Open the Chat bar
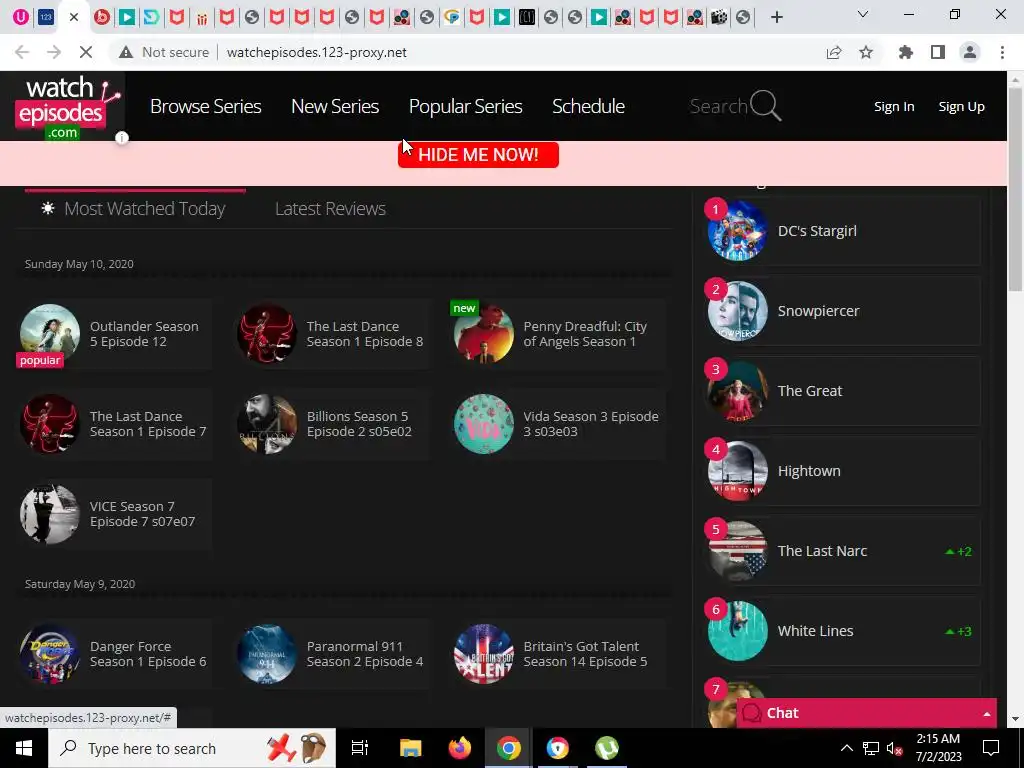 click(x=867, y=713)
